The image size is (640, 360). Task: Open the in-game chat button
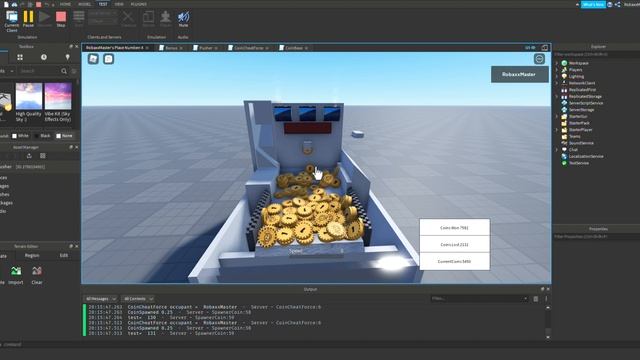coord(109,59)
